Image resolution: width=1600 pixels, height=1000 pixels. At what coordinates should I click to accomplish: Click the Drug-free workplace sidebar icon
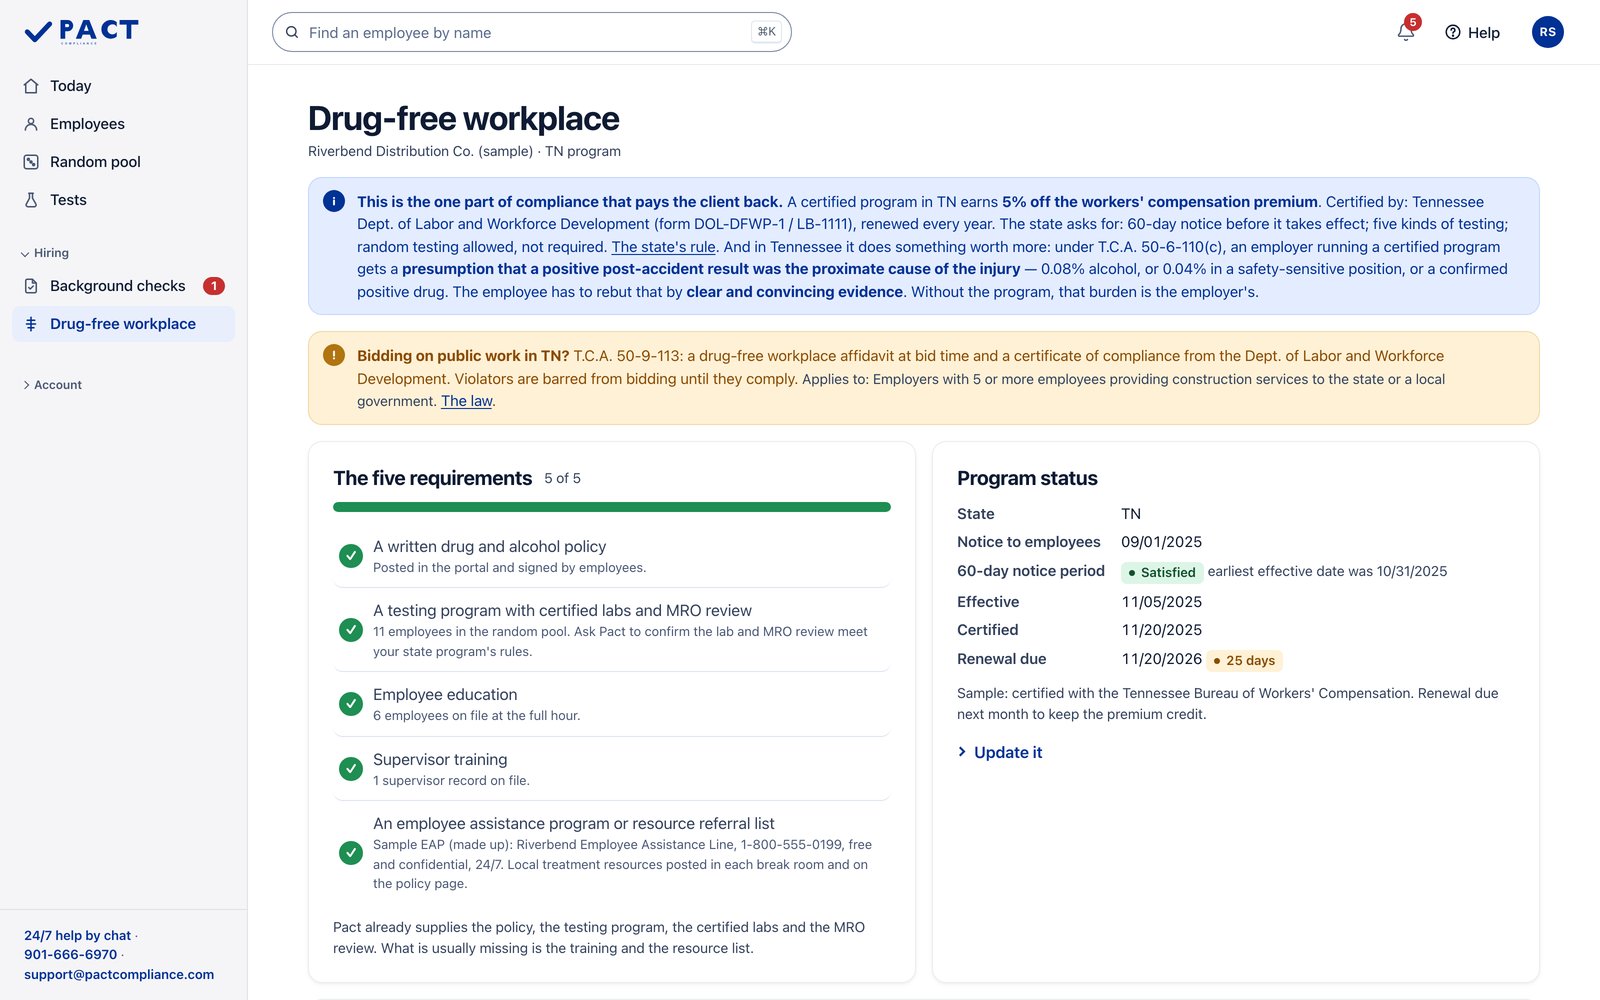coord(31,324)
